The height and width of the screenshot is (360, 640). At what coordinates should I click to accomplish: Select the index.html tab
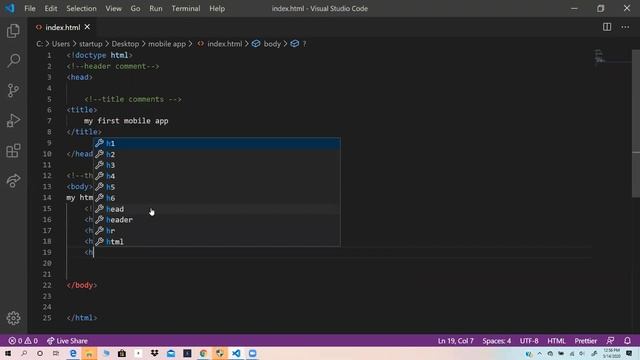[x=62, y=27]
